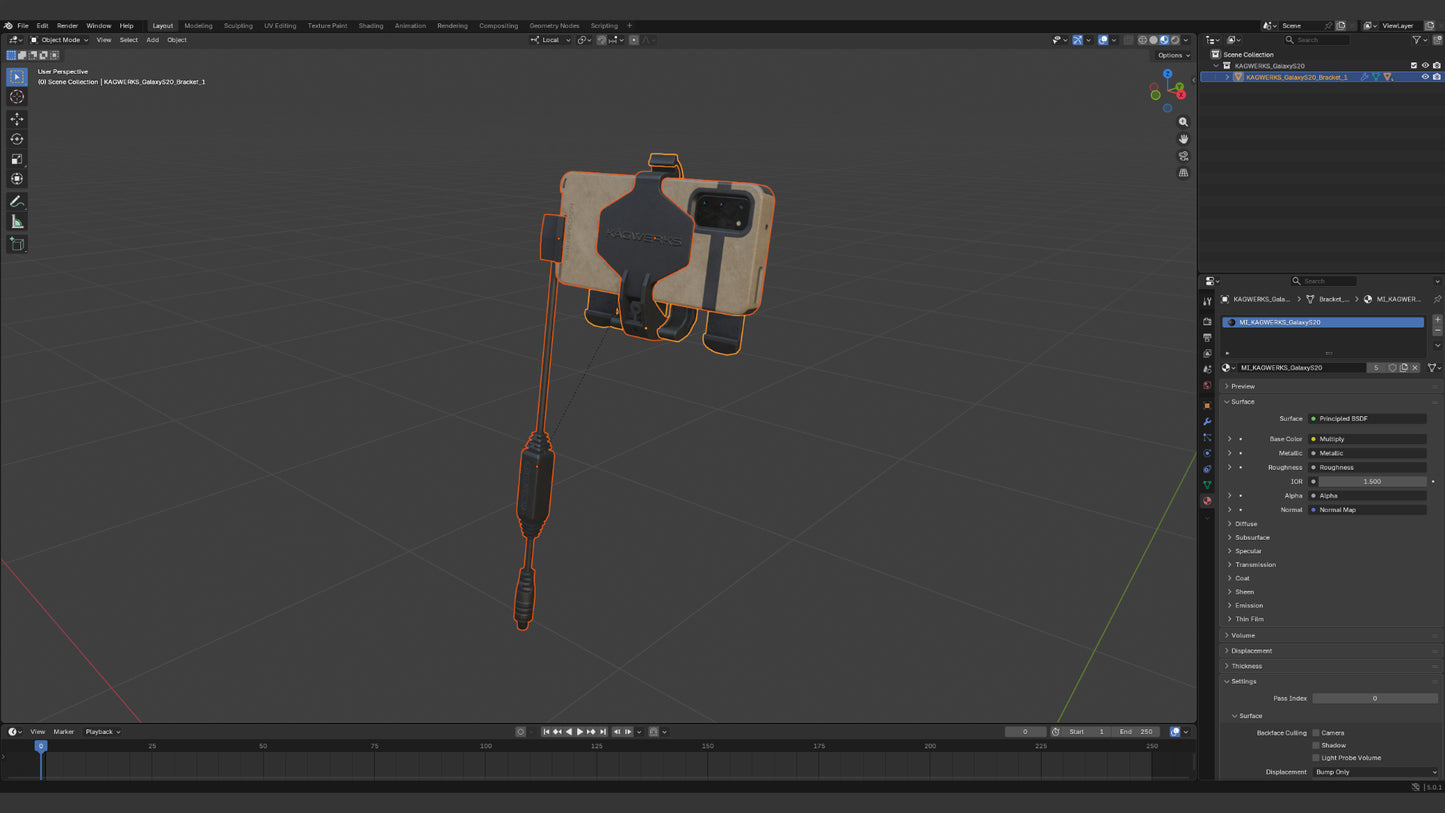This screenshot has height=813, width=1445.
Task: Switch to the UV Editing workspace tab
Action: 280,26
